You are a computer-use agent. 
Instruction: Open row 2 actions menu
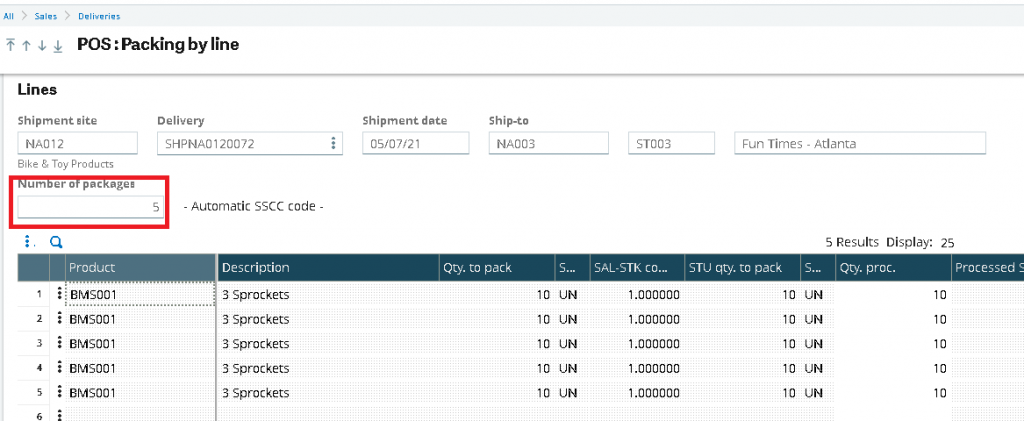coord(60,319)
